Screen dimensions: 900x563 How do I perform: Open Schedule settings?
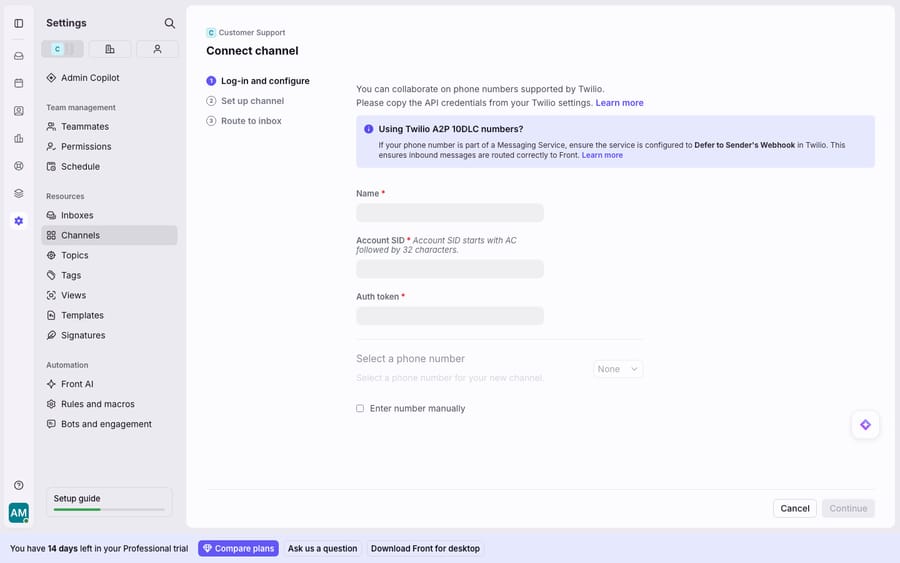pyautogui.click(x=109, y=166)
